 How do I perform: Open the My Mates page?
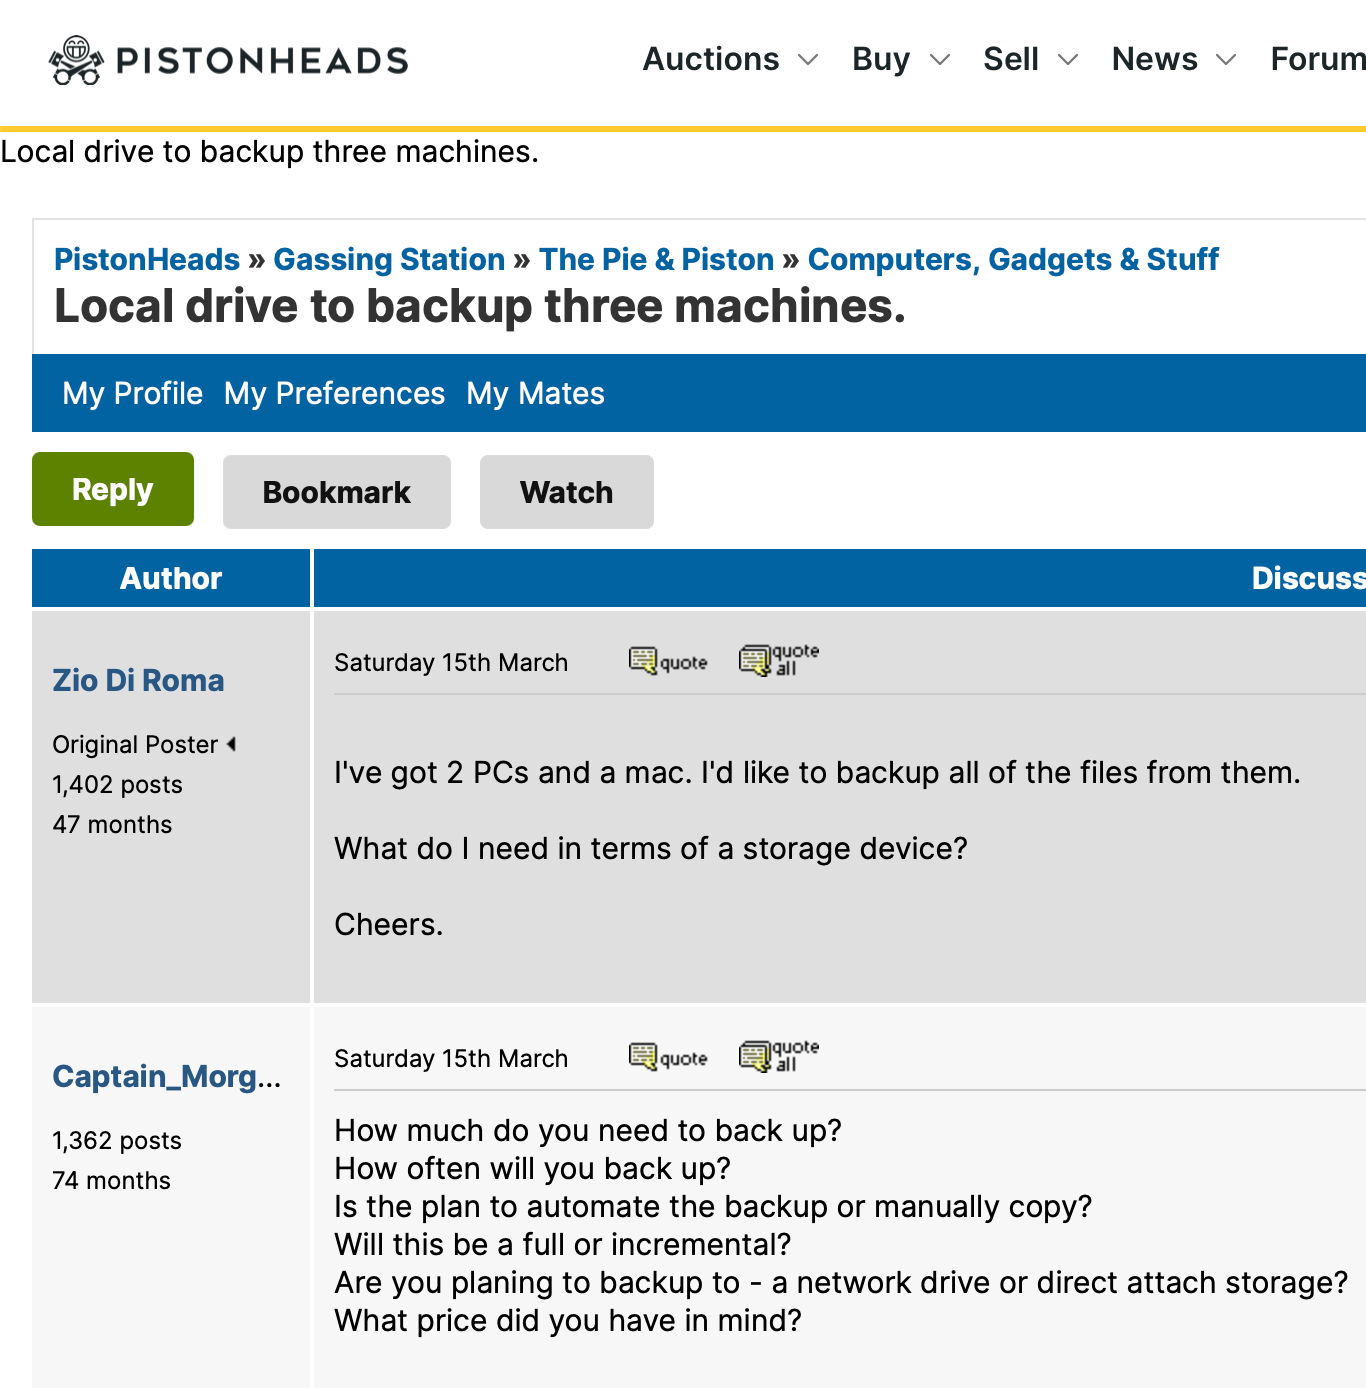535,393
